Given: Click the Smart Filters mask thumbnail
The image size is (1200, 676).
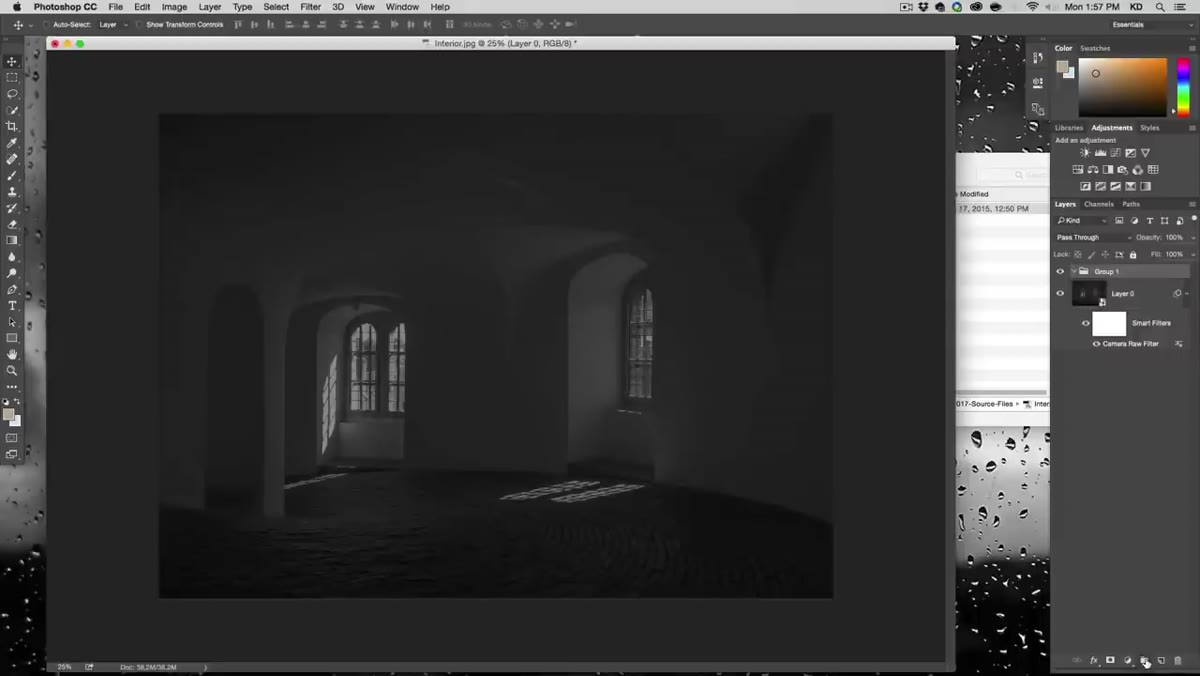Looking at the screenshot, I should 1109,323.
